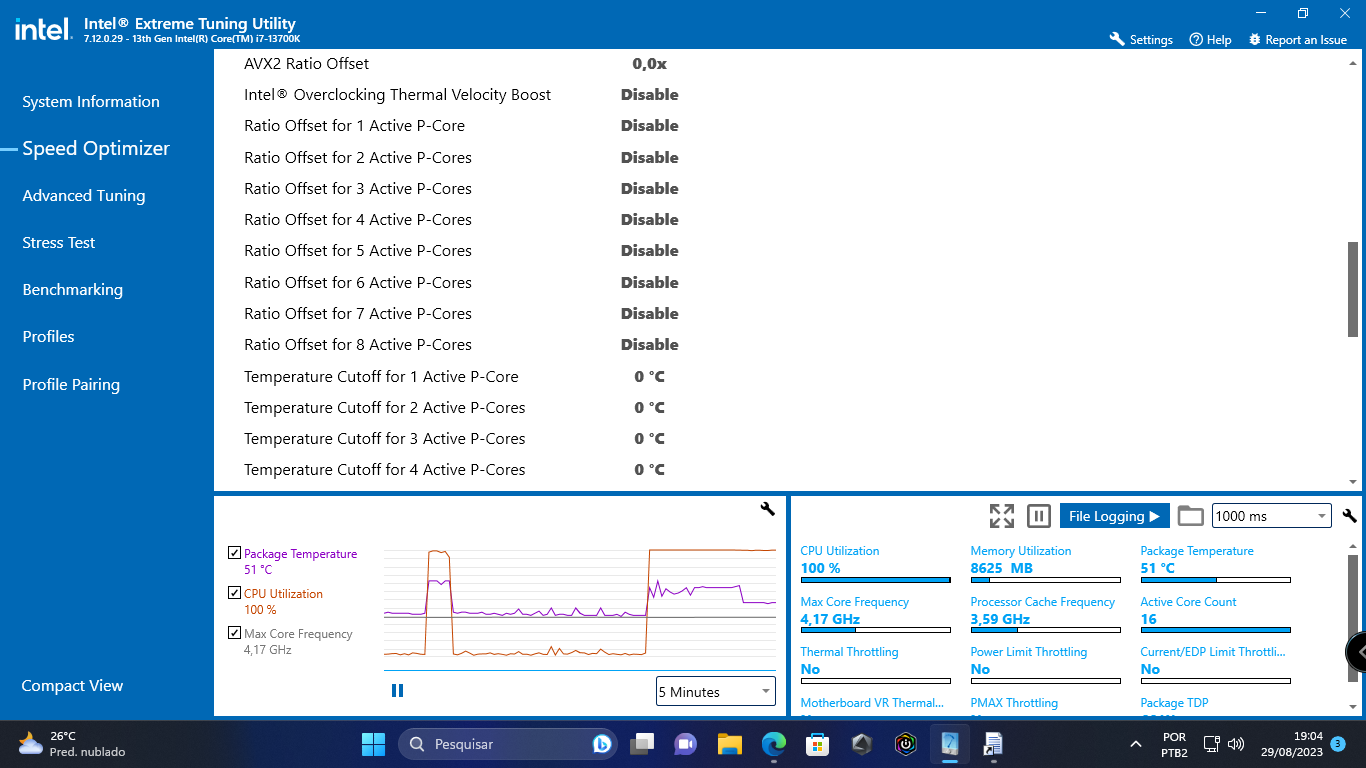Viewport: 1366px width, 768px height.
Task: Switch to Compact View
Action: [72, 685]
